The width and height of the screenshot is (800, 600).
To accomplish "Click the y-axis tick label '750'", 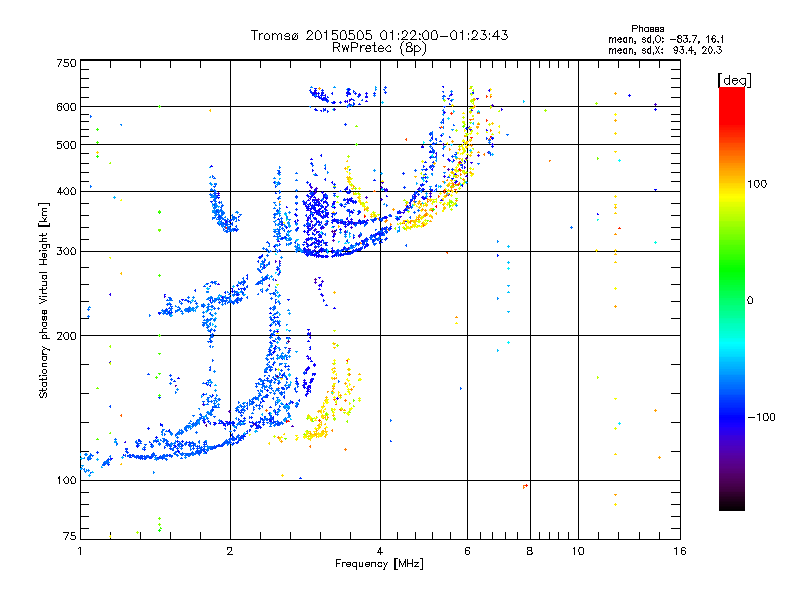I will (66, 63).
